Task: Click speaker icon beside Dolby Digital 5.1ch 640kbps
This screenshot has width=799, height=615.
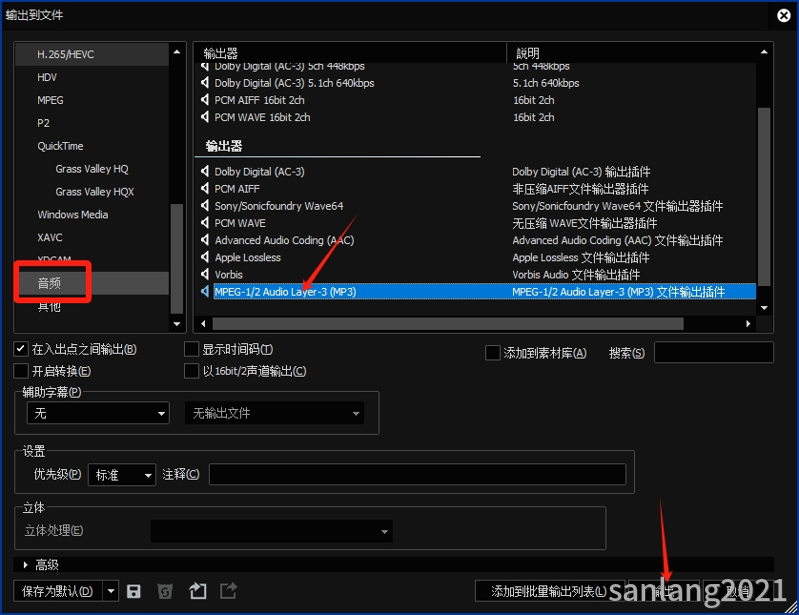Action: click(205, 83)
